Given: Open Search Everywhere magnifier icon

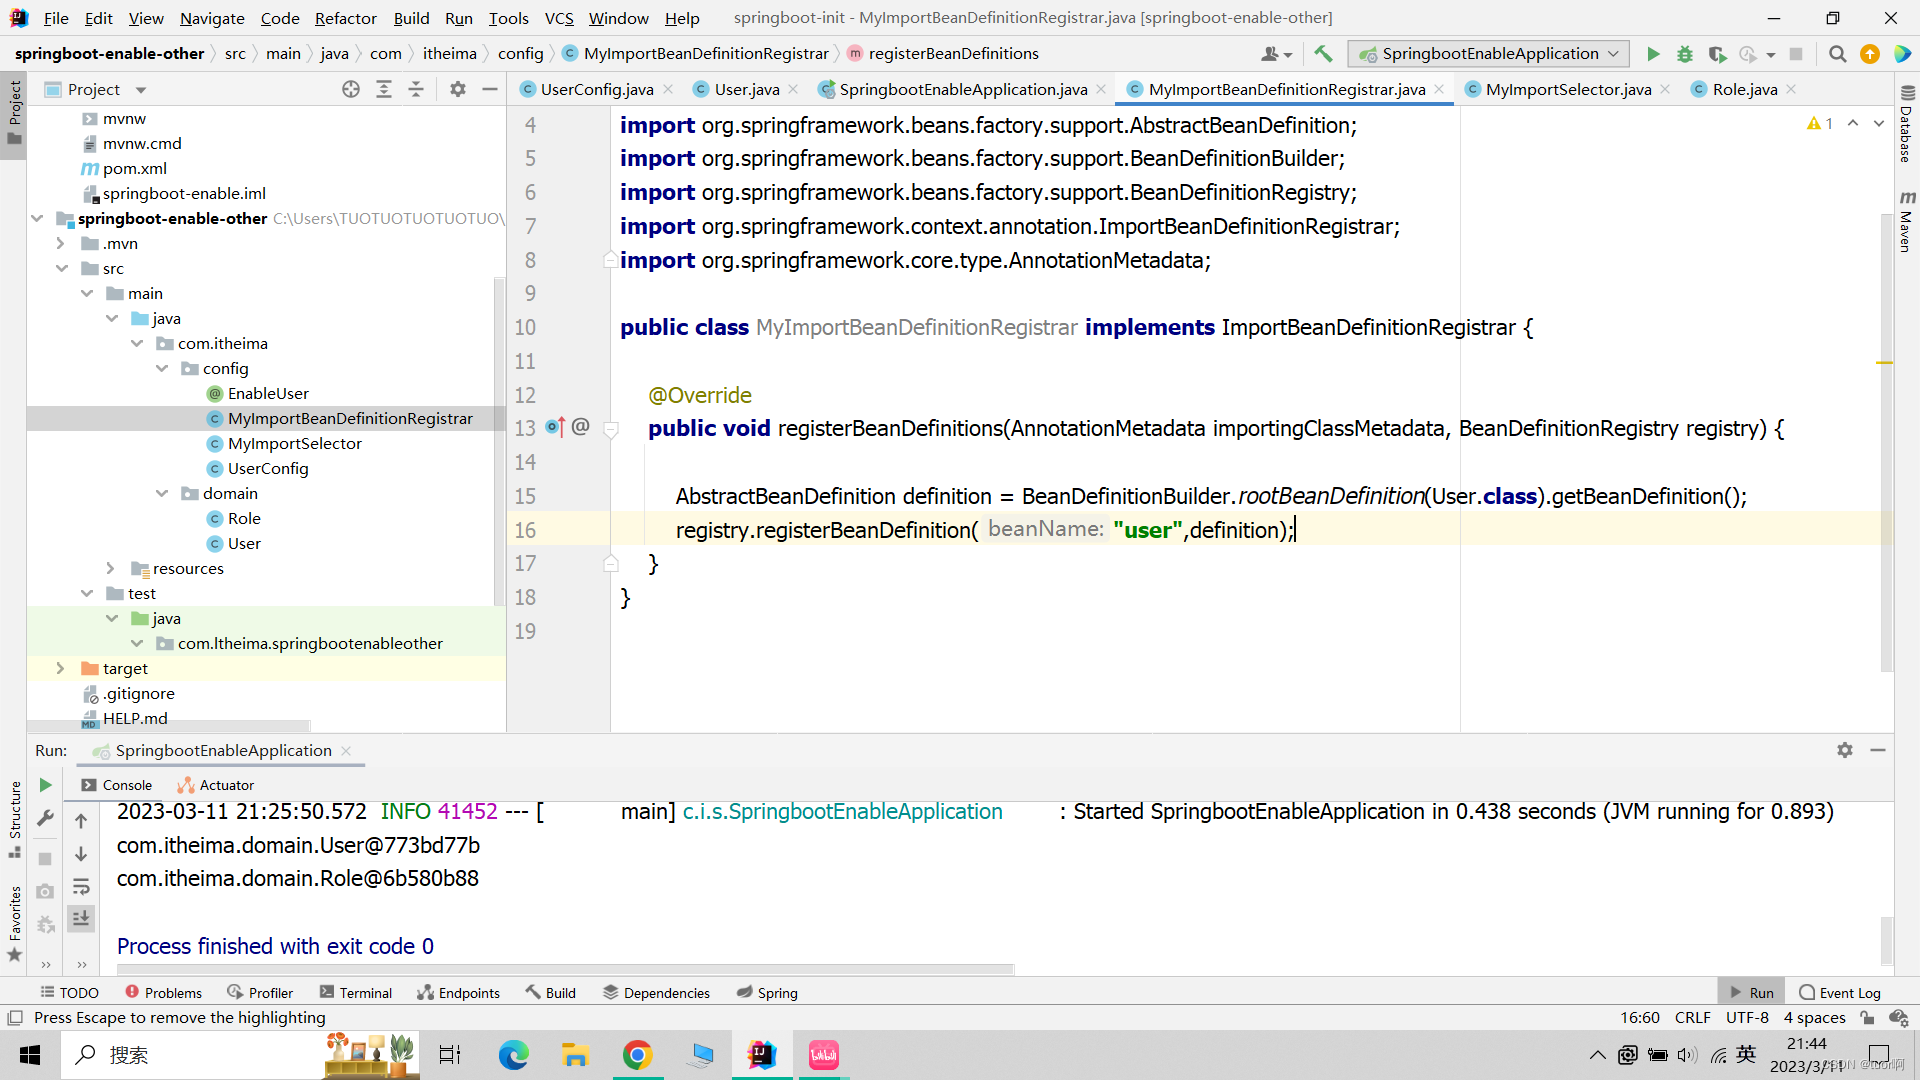Looking at the screenshot, I should 1837,54.
